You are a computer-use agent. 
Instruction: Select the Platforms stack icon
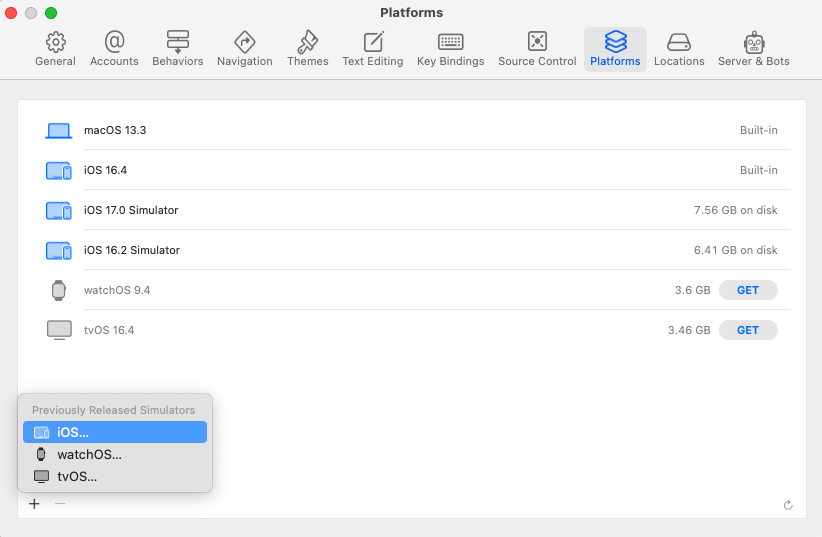point(615,41)
